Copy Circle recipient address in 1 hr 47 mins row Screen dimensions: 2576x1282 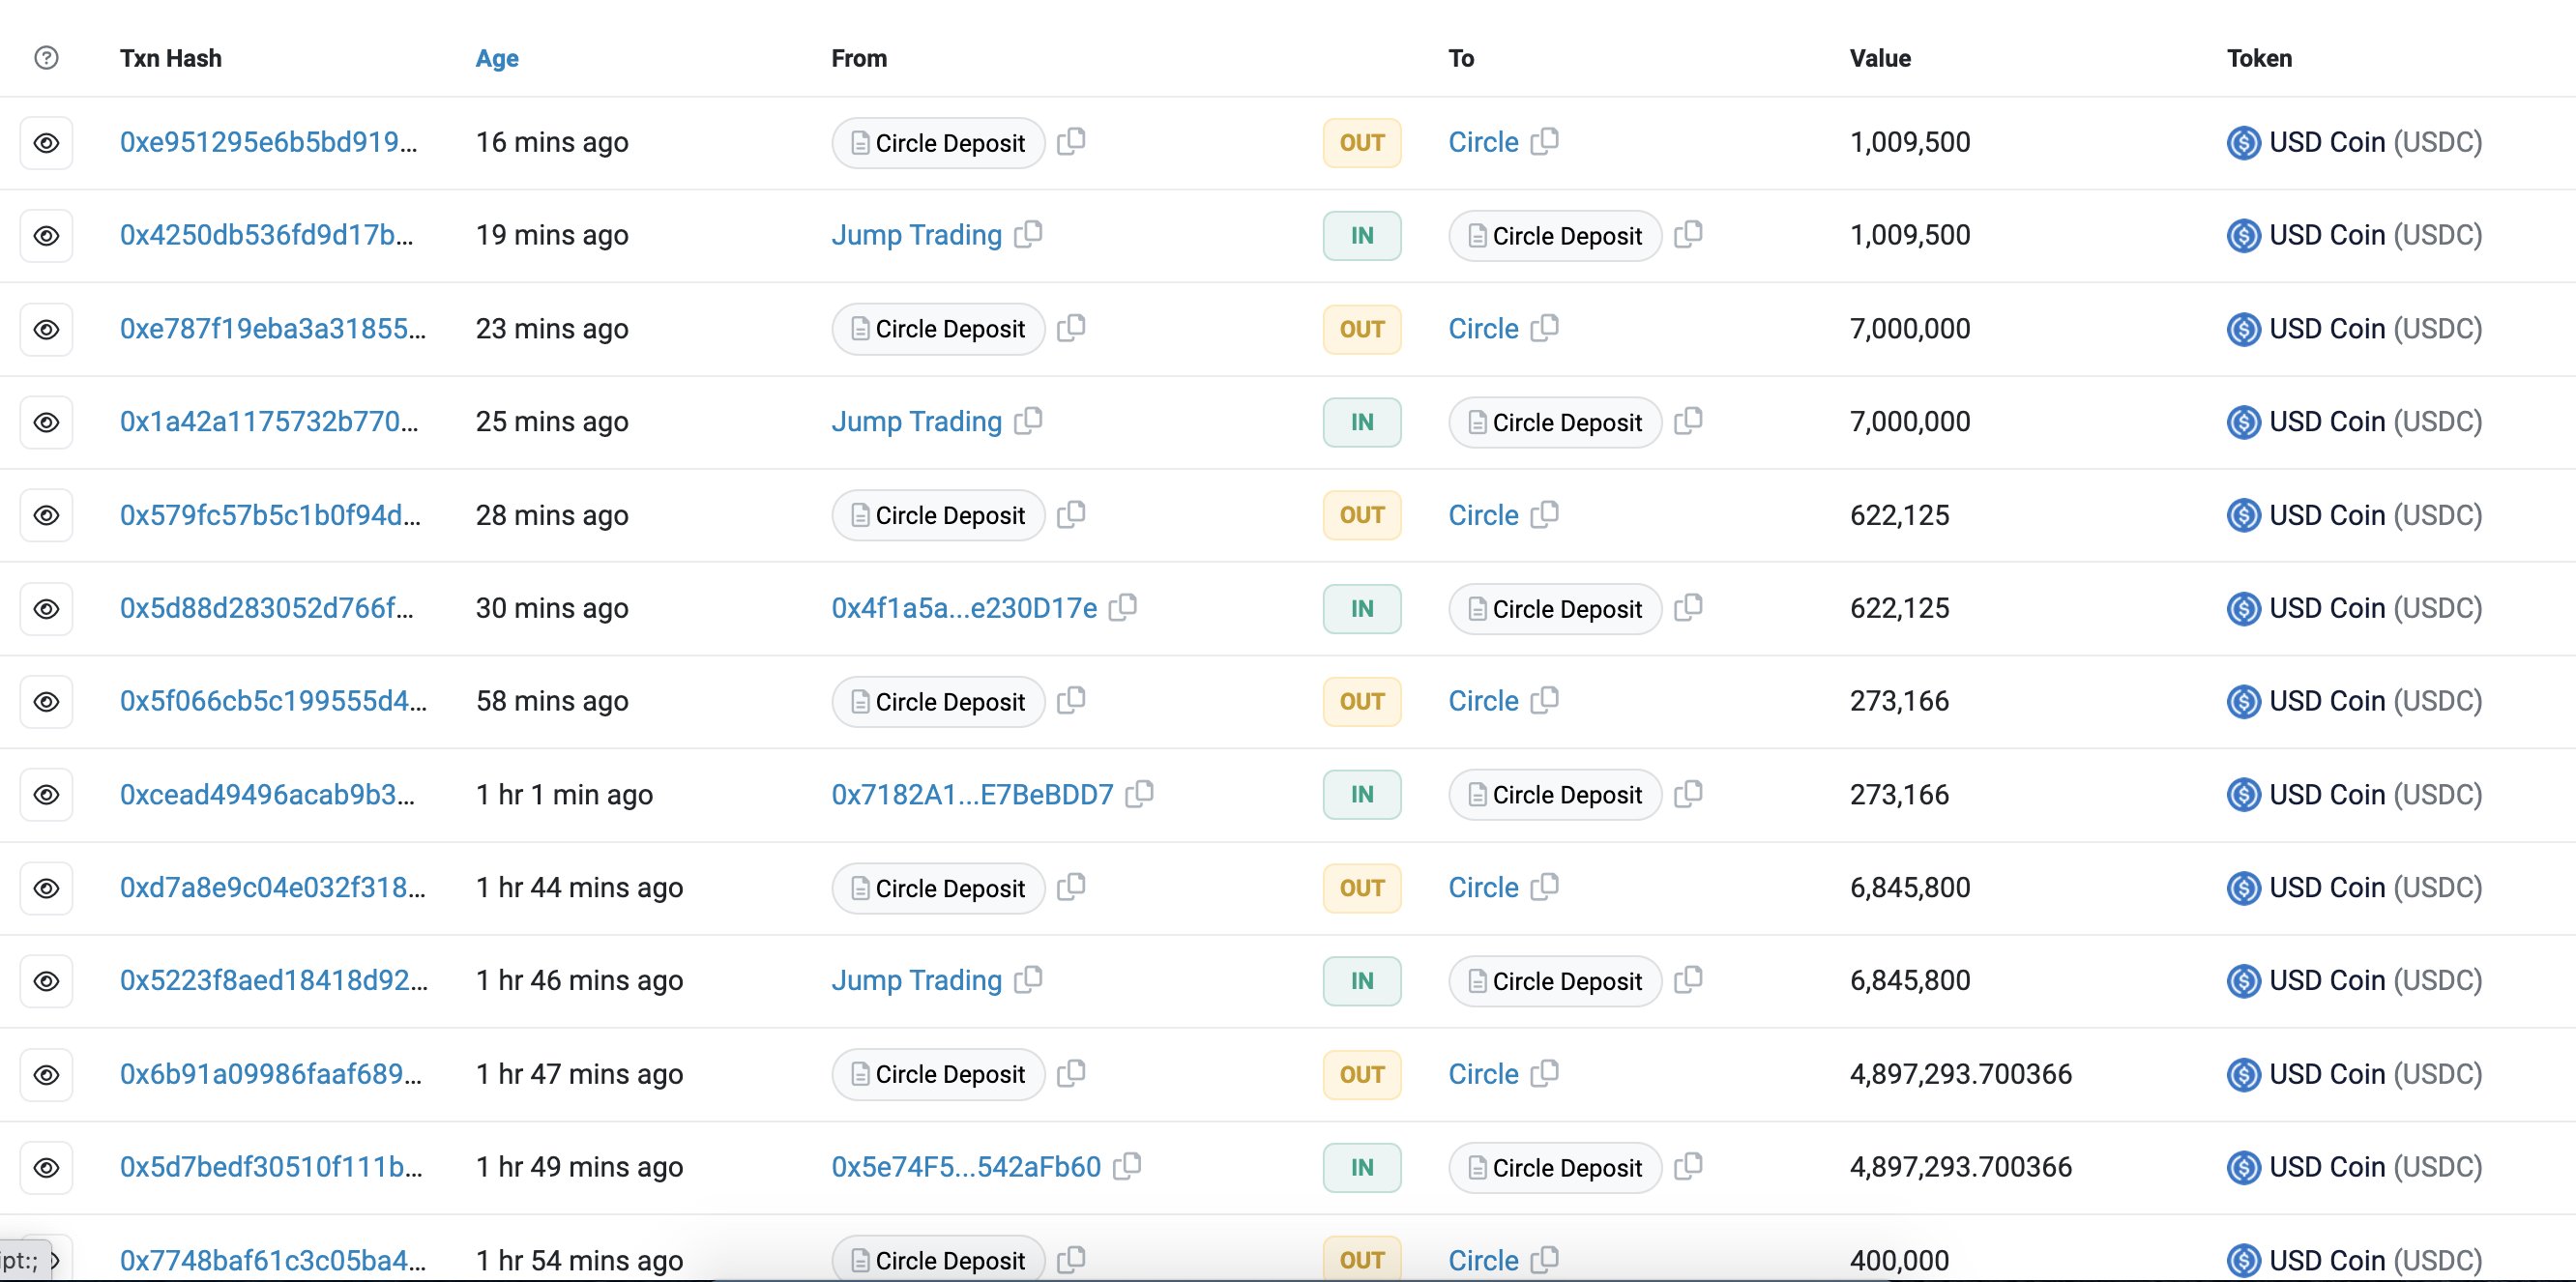(1544, 1073)
